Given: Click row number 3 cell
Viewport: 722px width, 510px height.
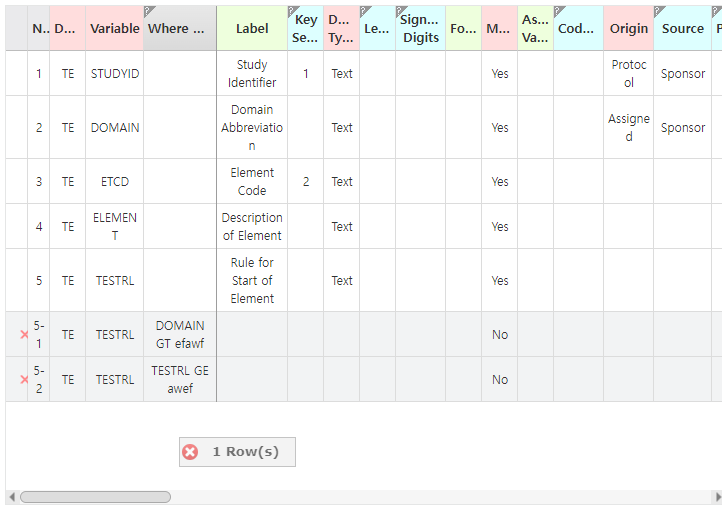Looking at the screenshot, I should (x=39, y=182).
